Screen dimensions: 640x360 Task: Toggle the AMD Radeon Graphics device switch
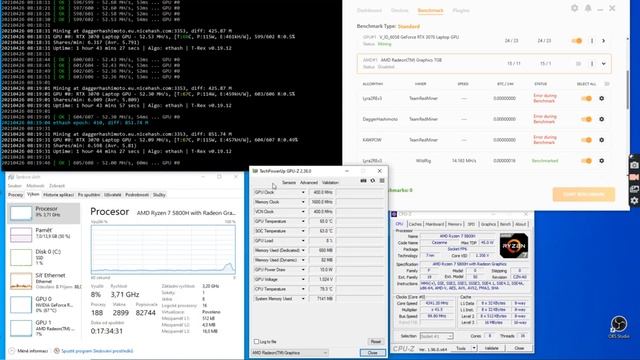pyautogui.click(x=578, y=64)
